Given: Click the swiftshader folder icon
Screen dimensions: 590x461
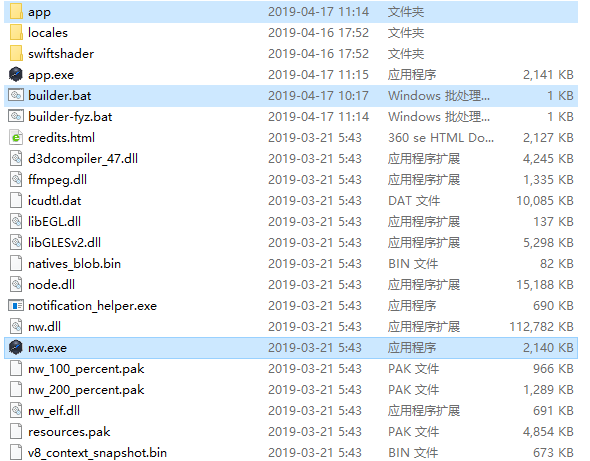Looking at the screenshot, I should [16, 53].
